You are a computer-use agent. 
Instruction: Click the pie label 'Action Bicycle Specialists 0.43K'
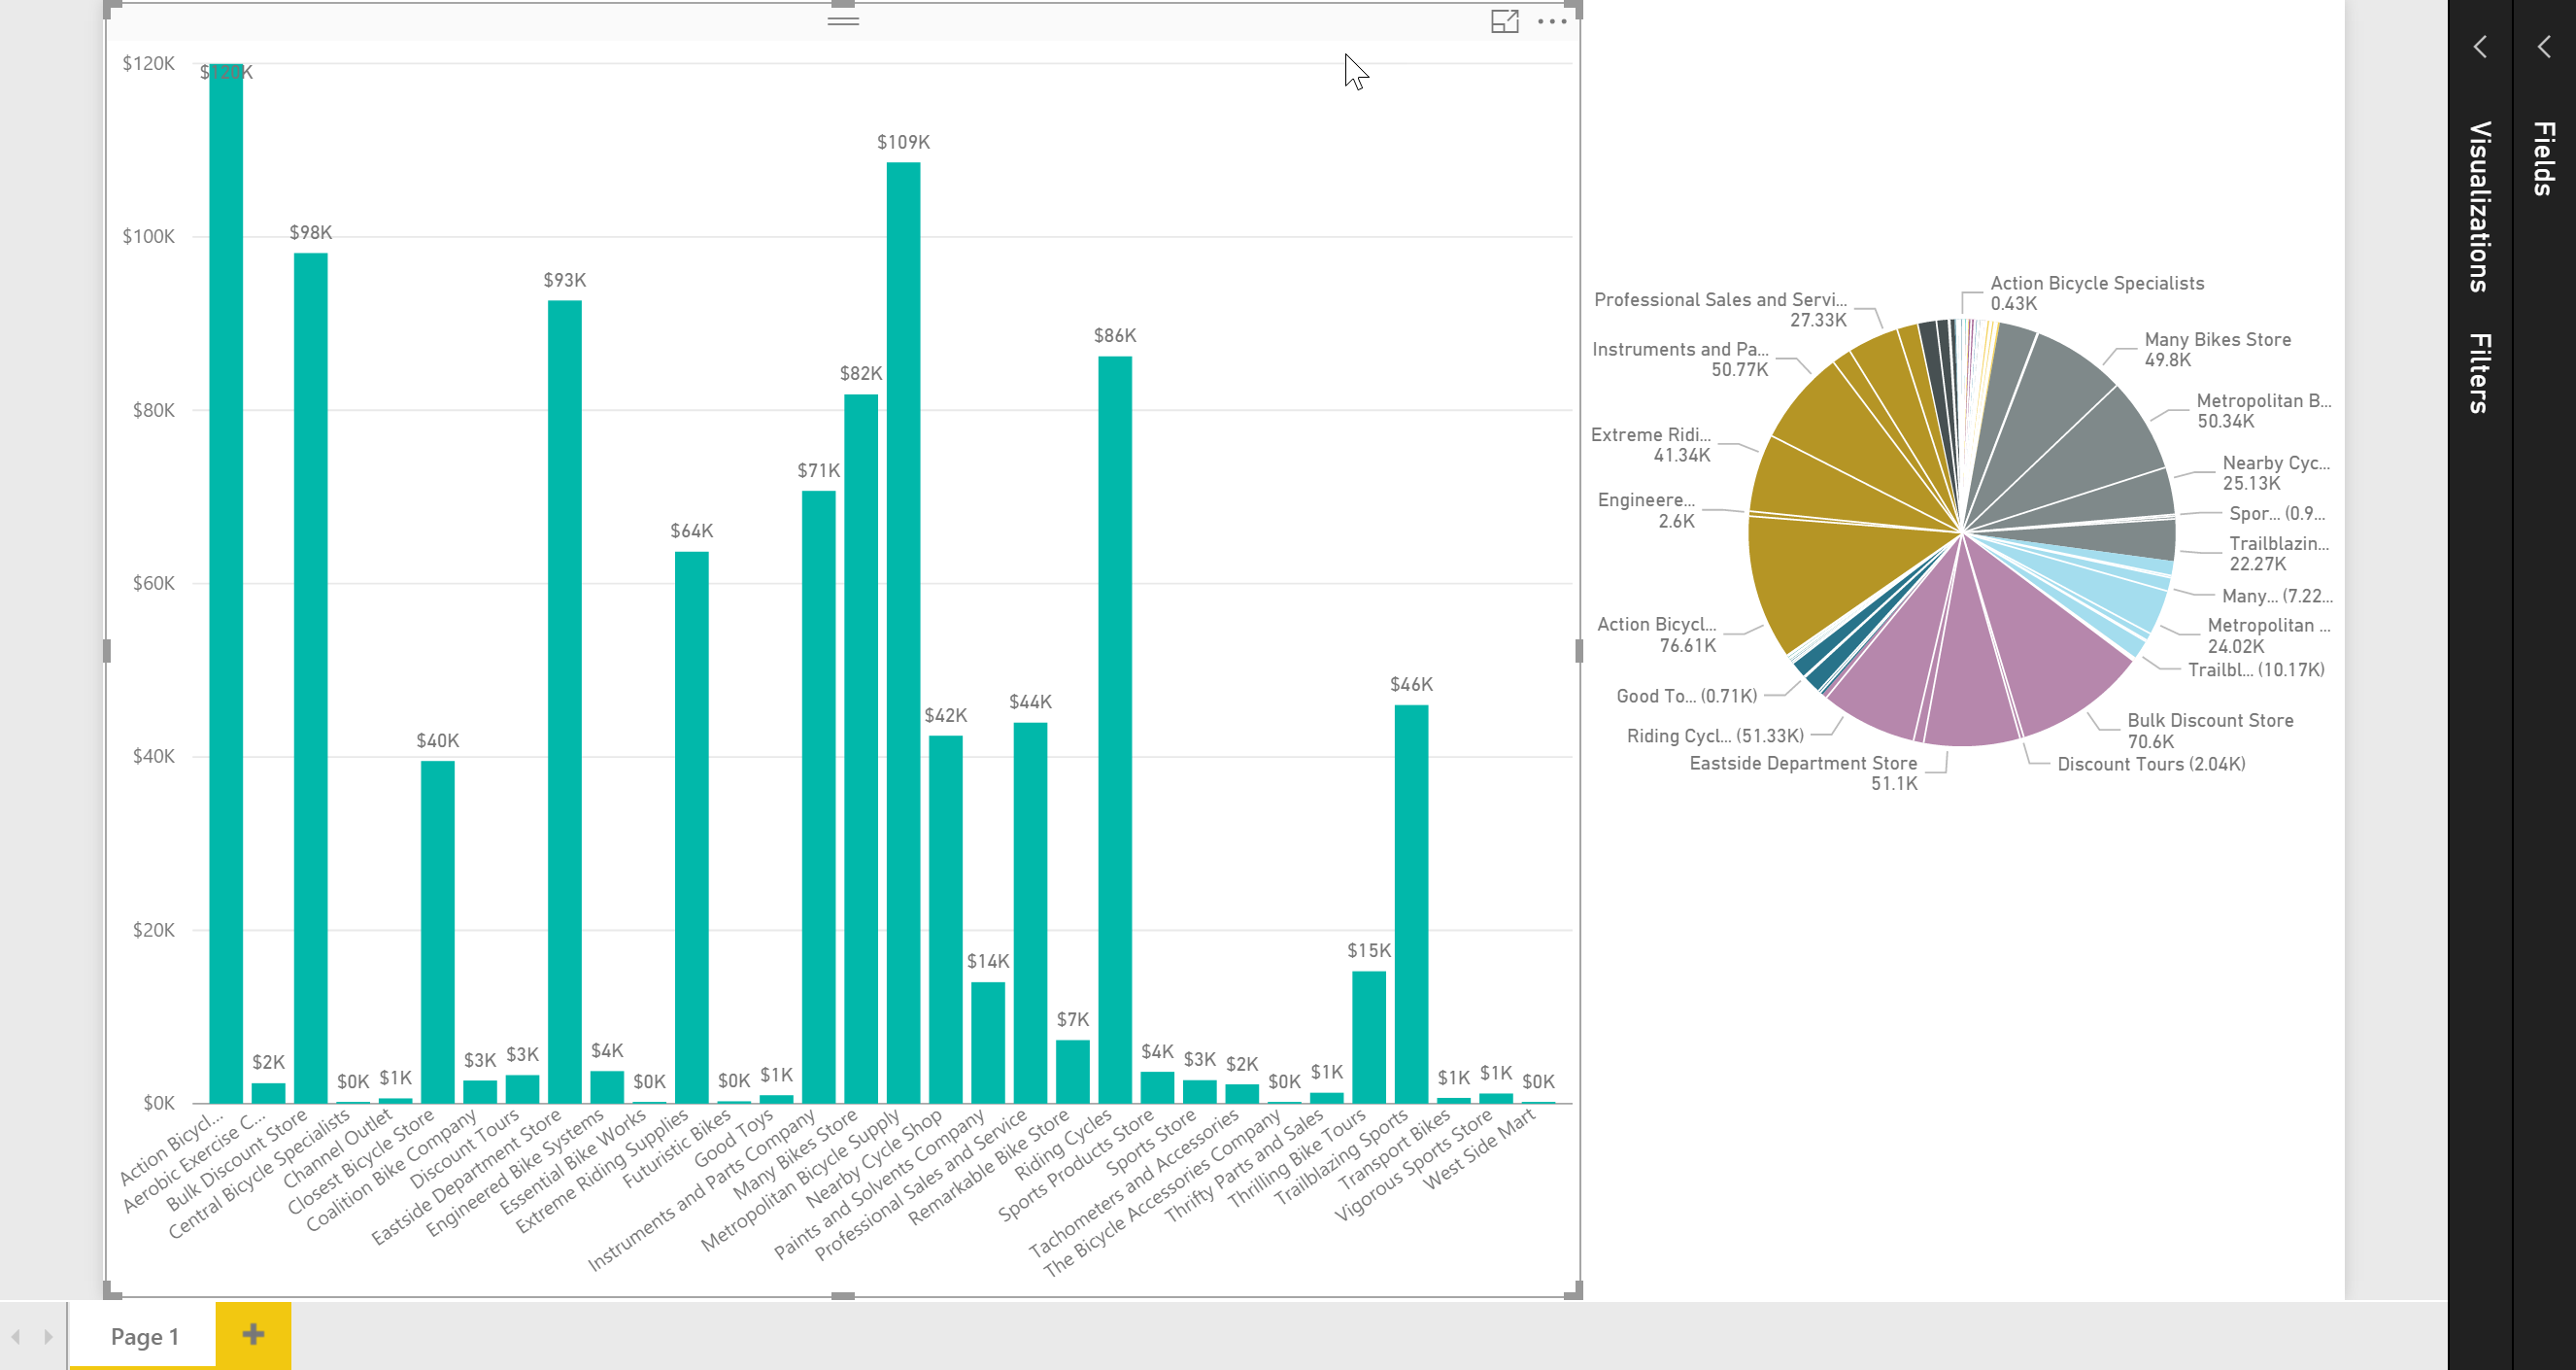pos(2097,293)
